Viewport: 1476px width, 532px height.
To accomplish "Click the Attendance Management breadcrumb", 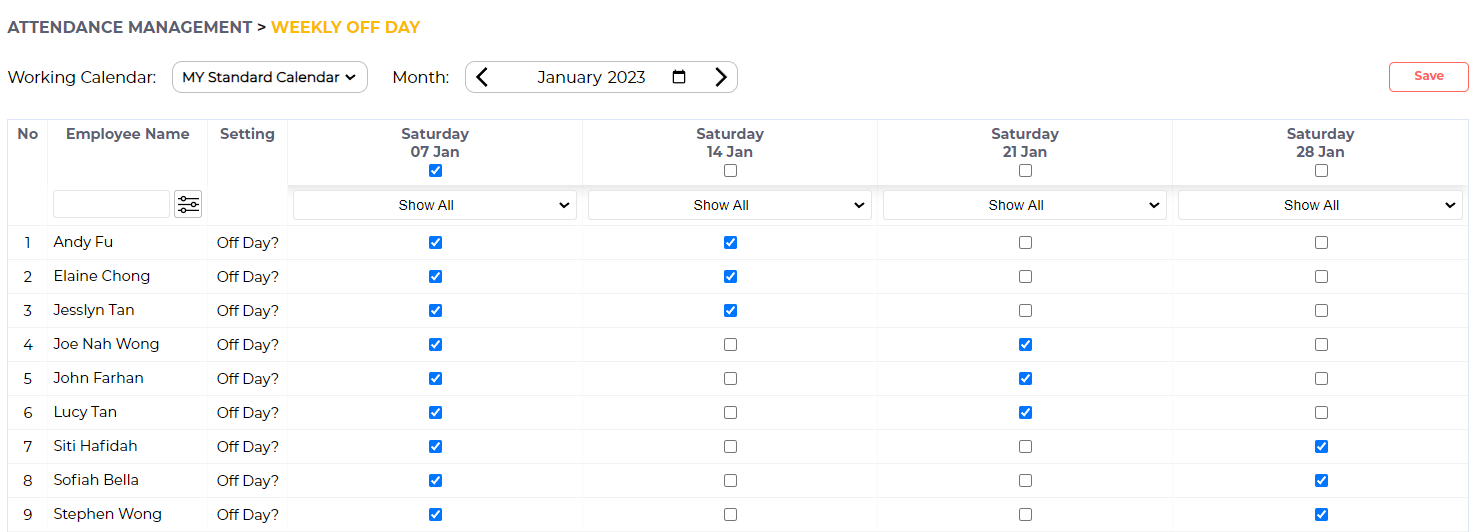I will tap(130, 27).
